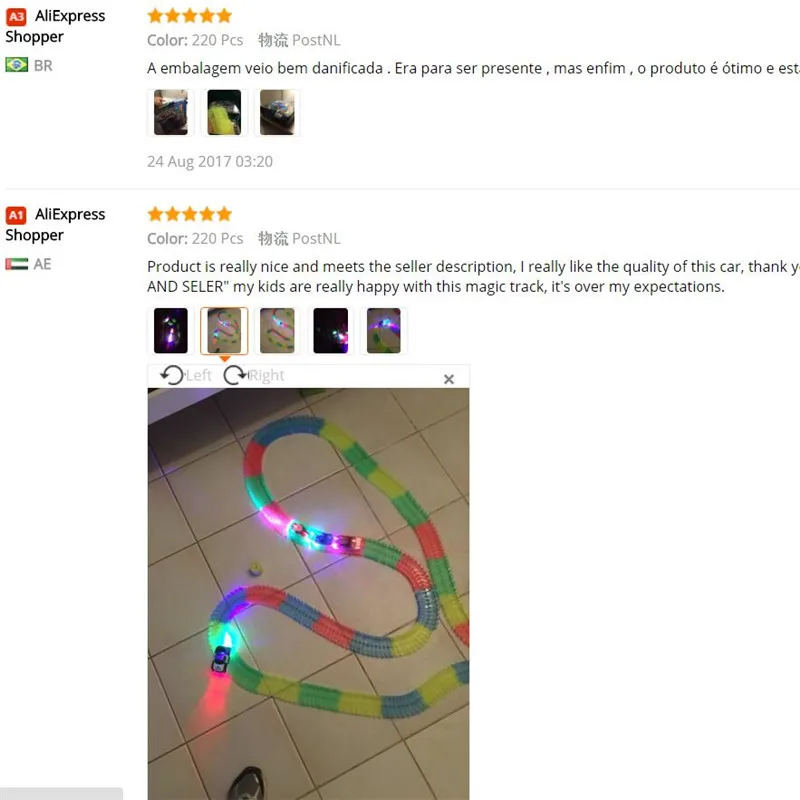Click the Brazil flag icon
The image size is (800, 800).
17,65
